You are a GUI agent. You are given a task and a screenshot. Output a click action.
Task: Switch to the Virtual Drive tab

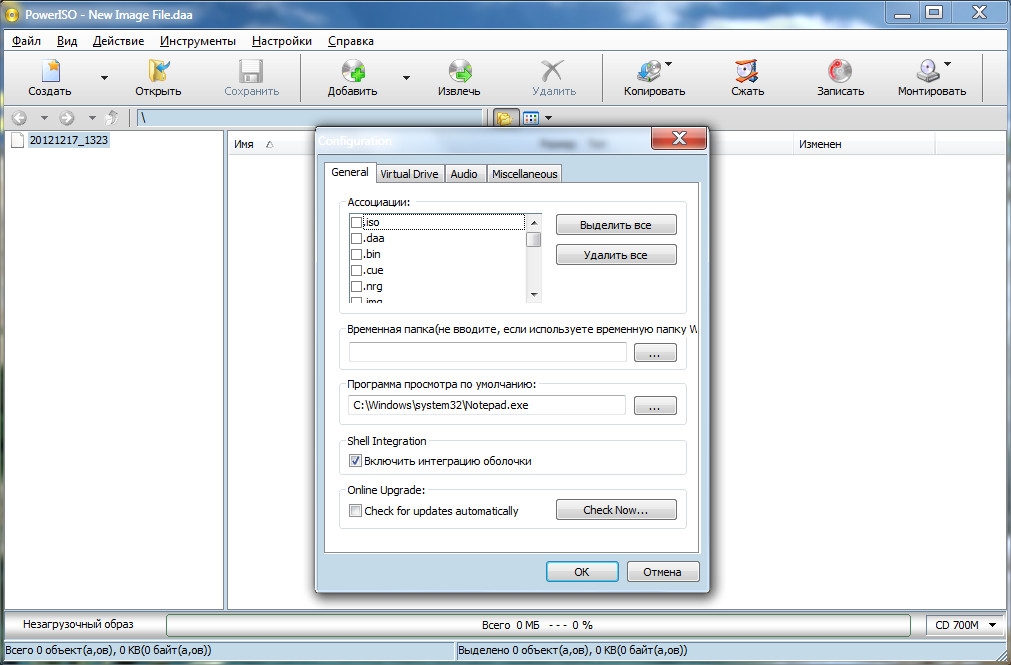pyautogui.click(x=409, y=174)
